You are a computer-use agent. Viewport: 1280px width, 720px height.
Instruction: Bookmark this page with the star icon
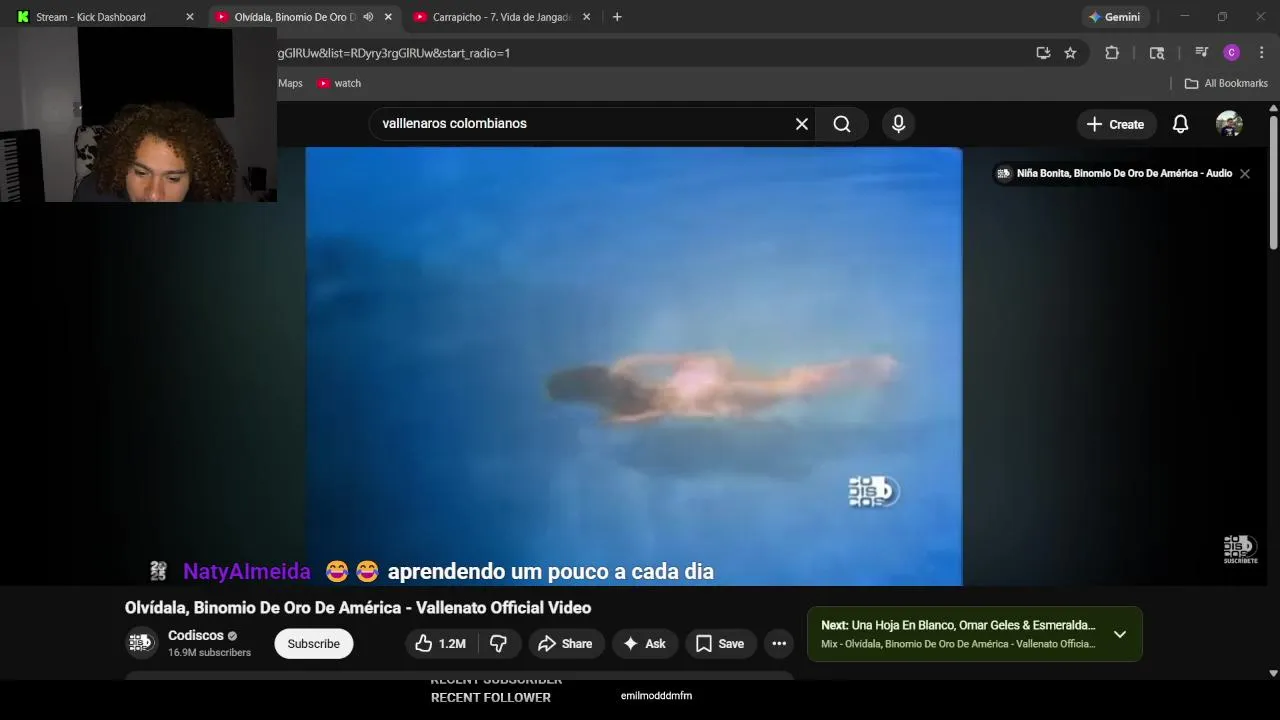[x=1070, y=53]
